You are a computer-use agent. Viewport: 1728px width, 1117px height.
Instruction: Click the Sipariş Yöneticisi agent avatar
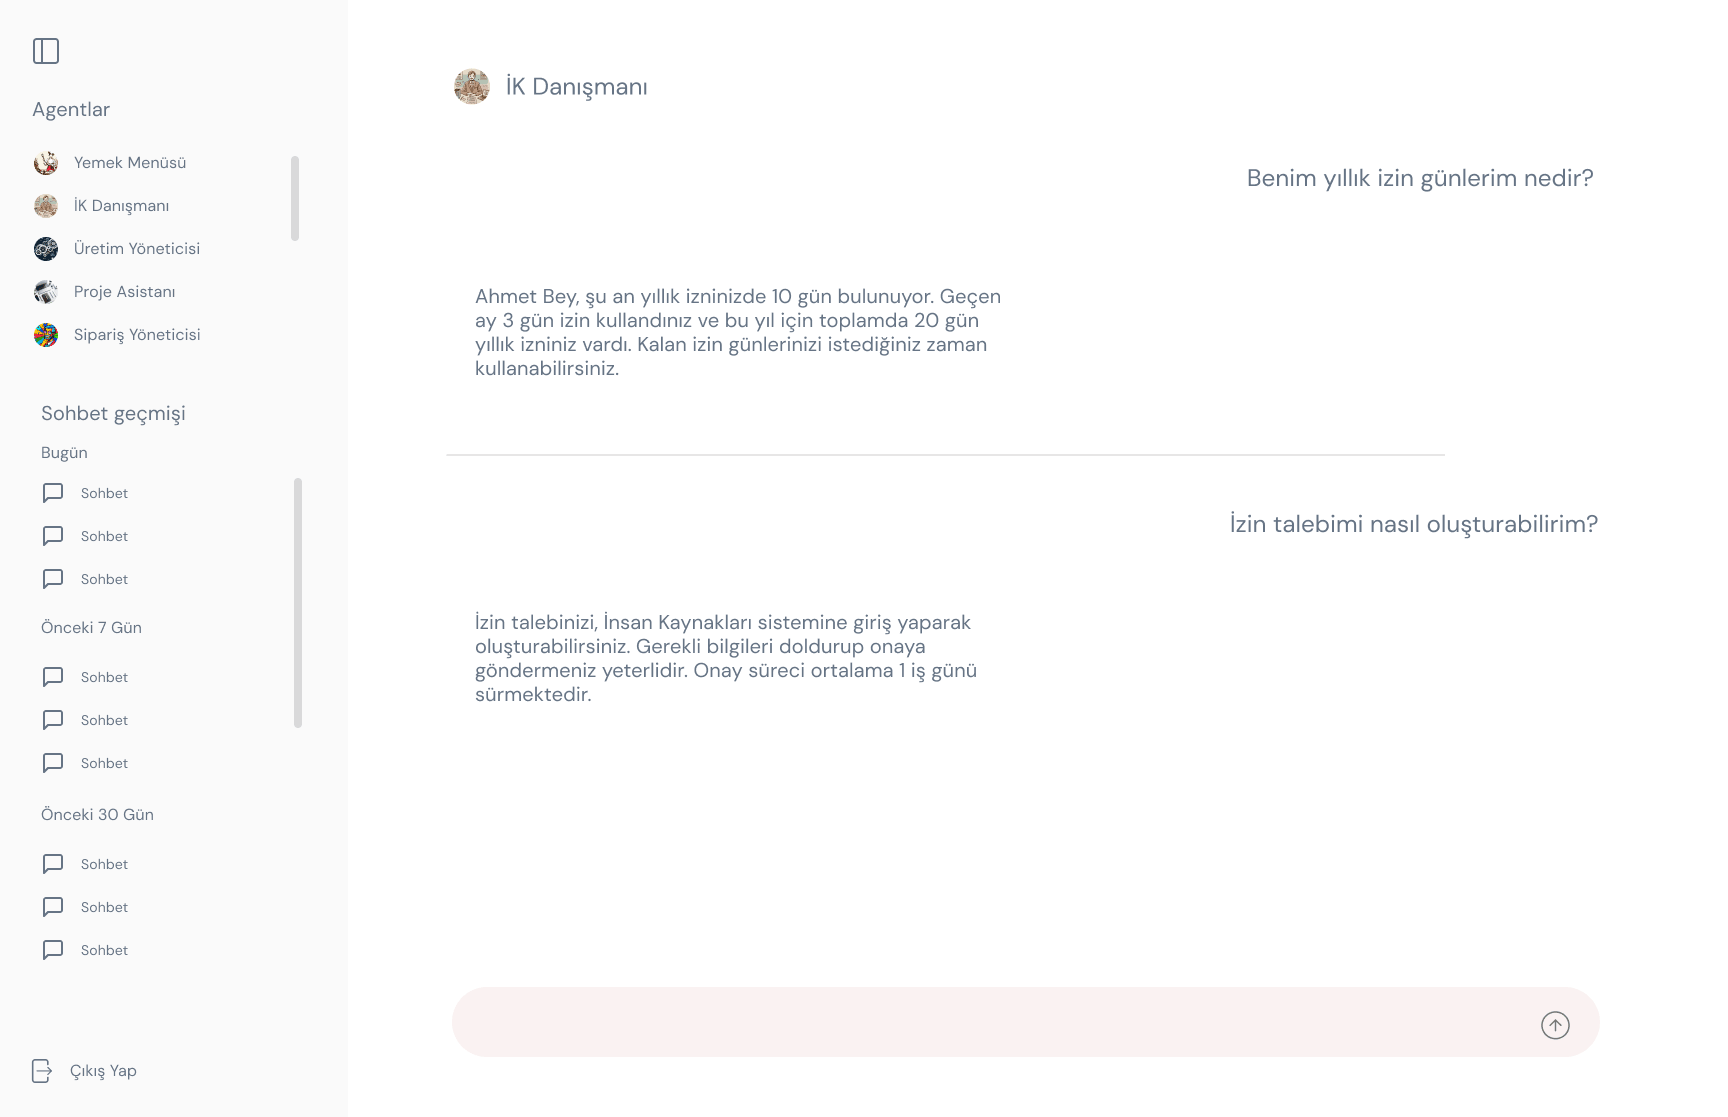[46, 335]
